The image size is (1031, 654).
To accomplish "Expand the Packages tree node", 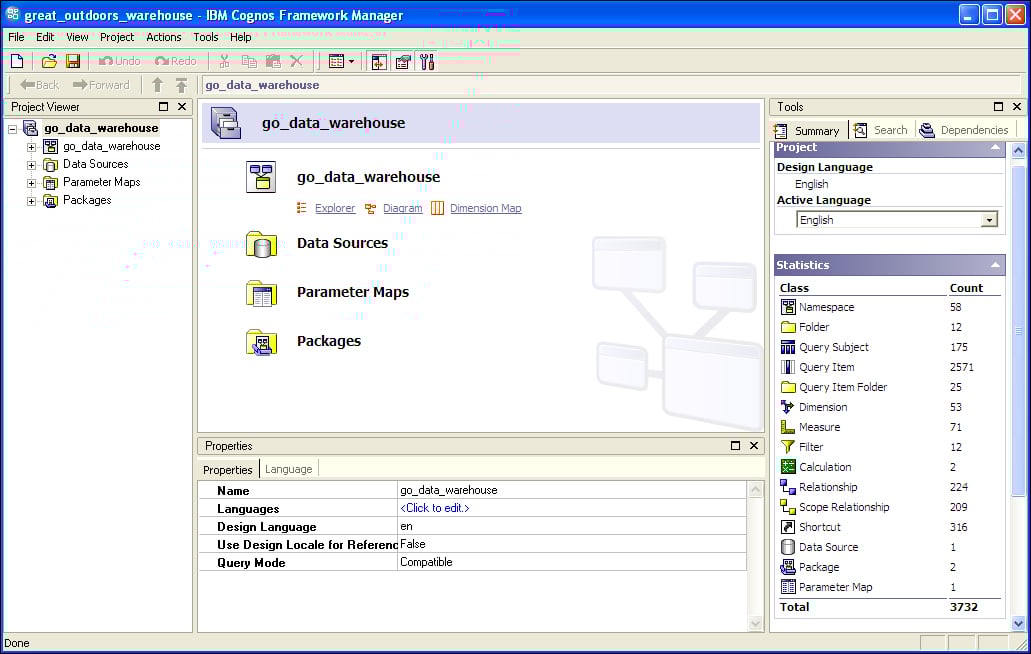I will [31, 201].
